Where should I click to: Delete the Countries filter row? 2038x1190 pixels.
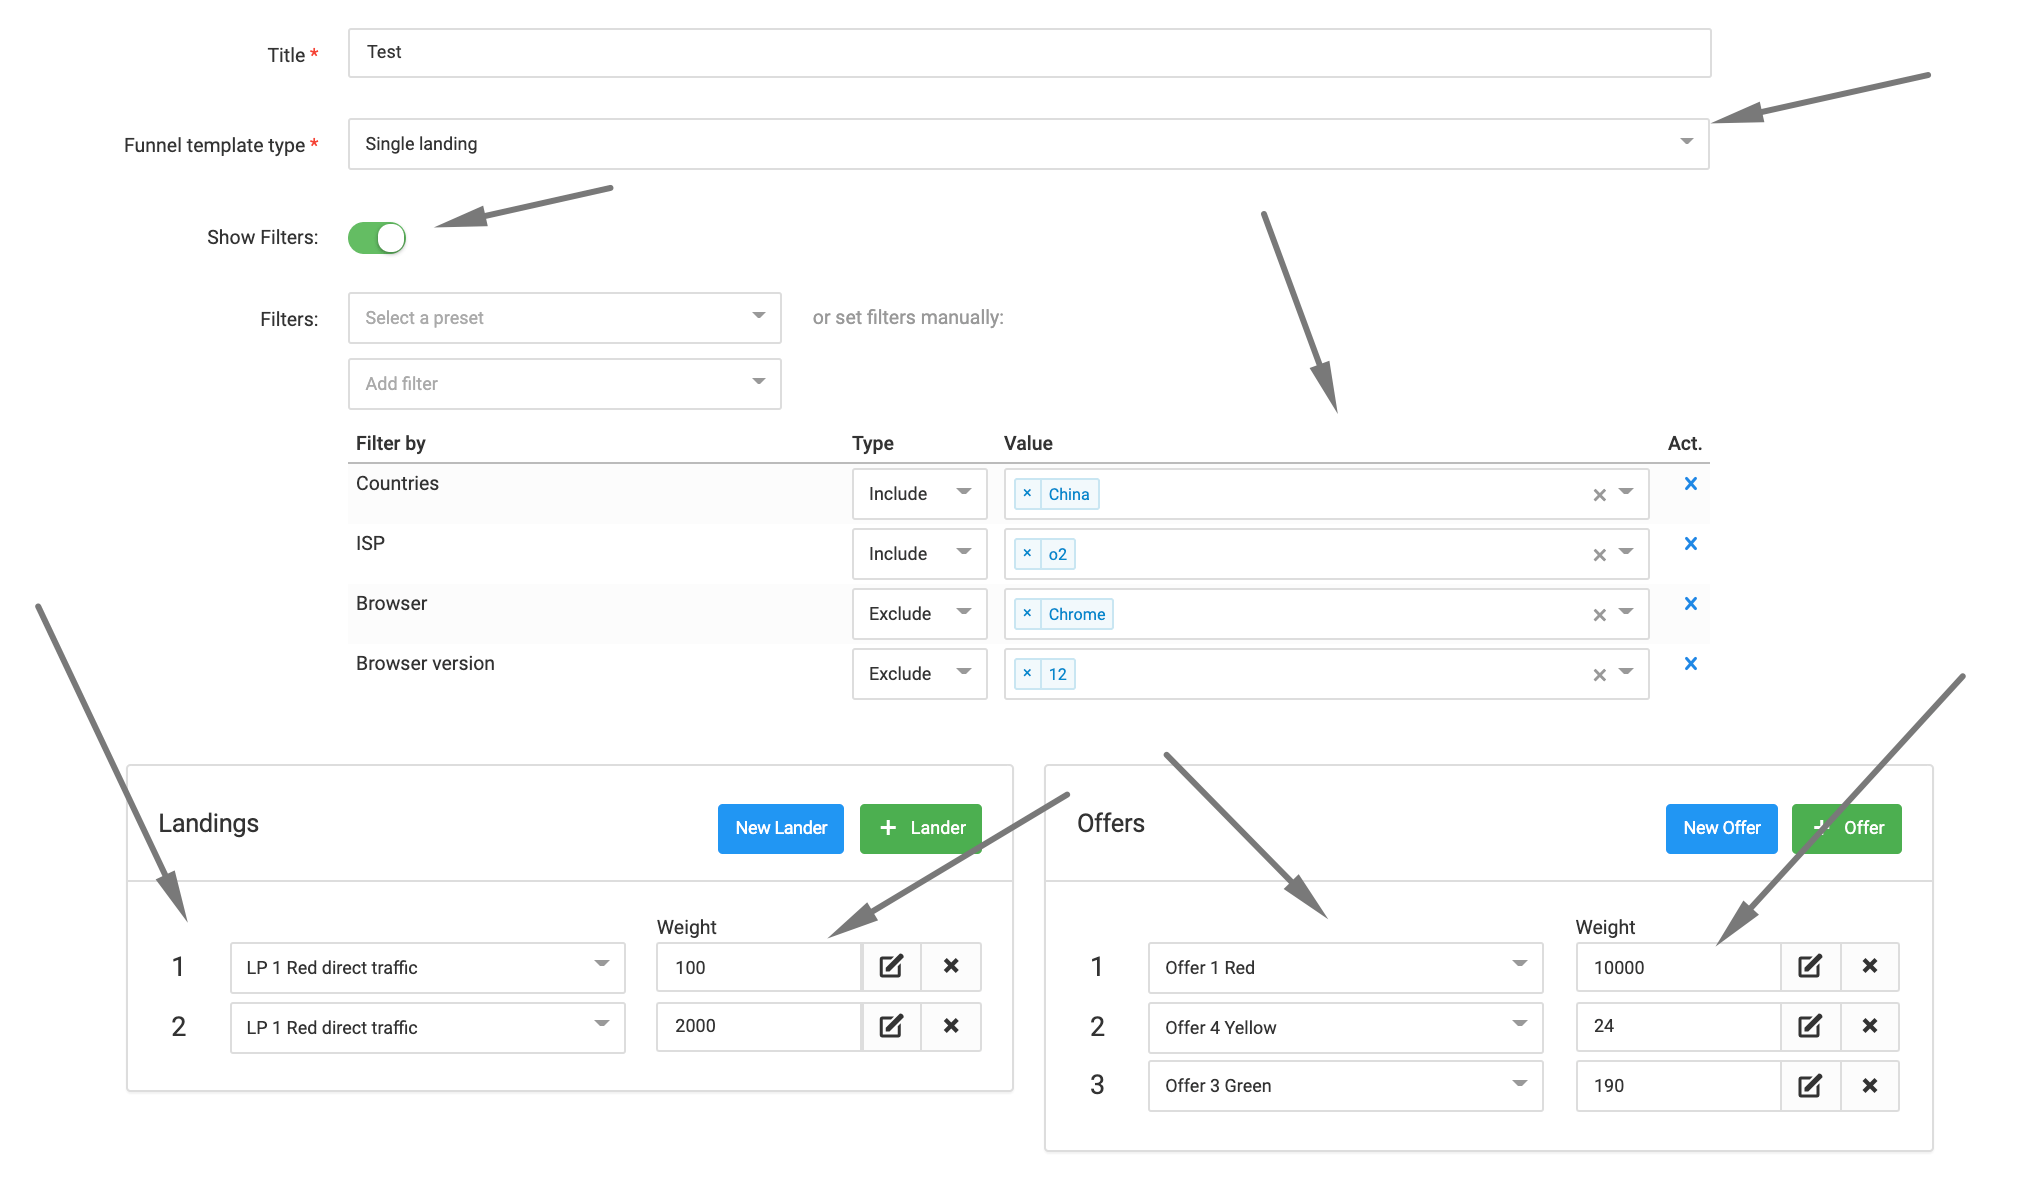[1690, 483]
